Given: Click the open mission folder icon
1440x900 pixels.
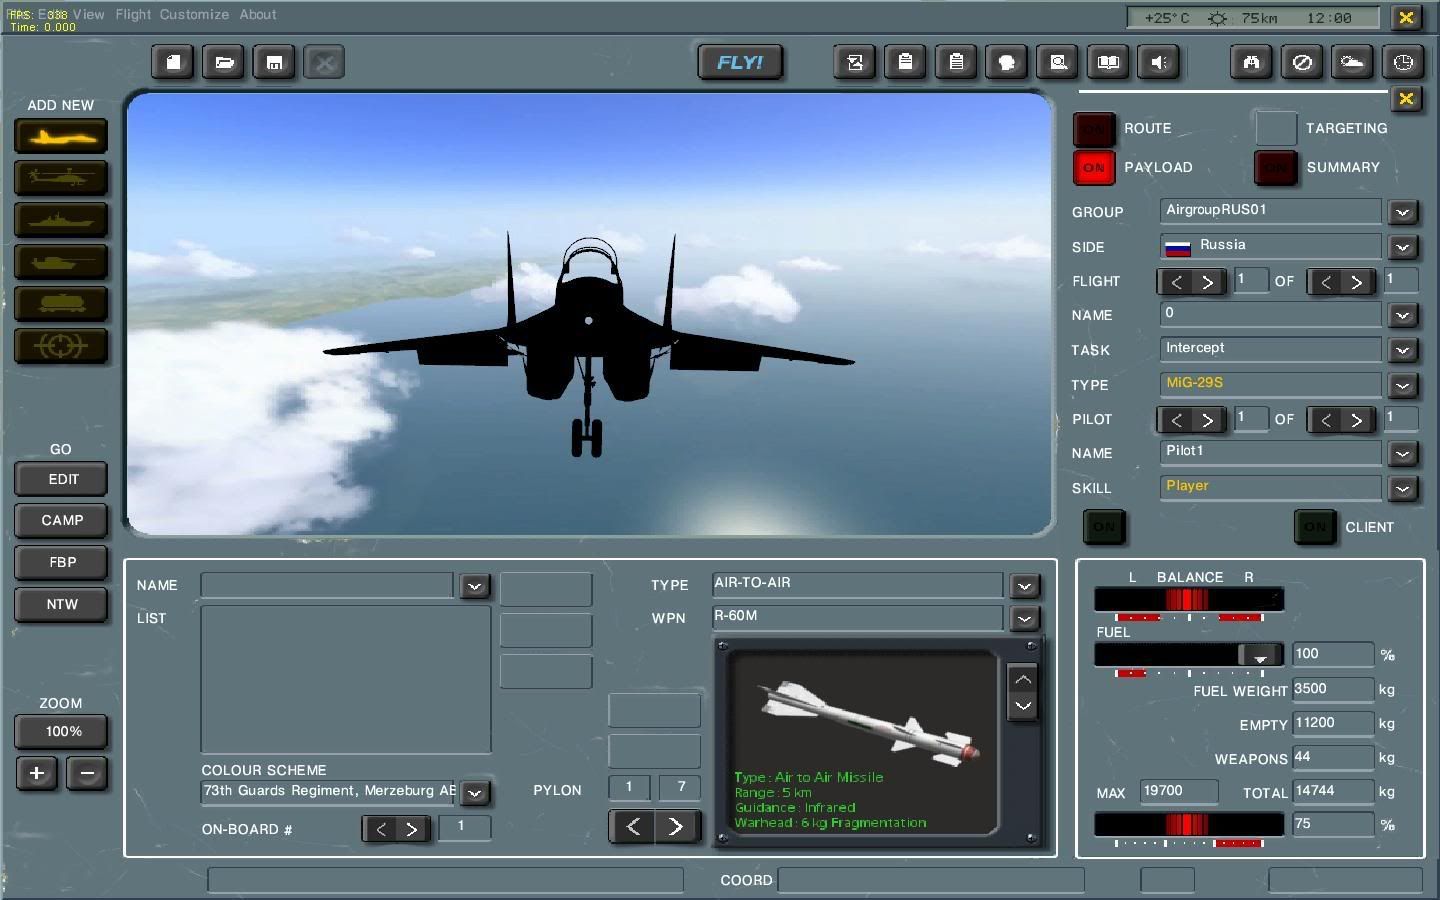Looking at the screenshot, I should (x=224, y=63).
